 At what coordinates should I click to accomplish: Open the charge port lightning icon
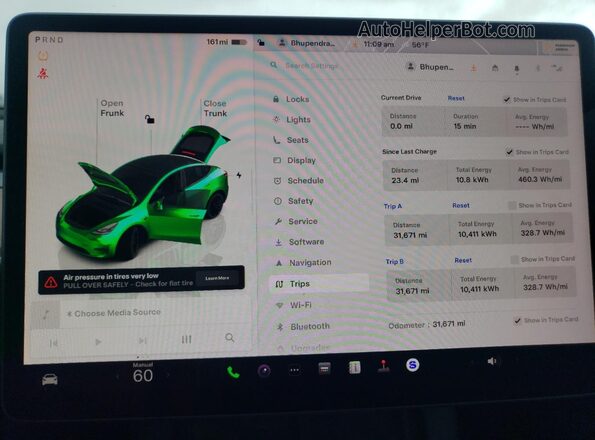point(239,175)
